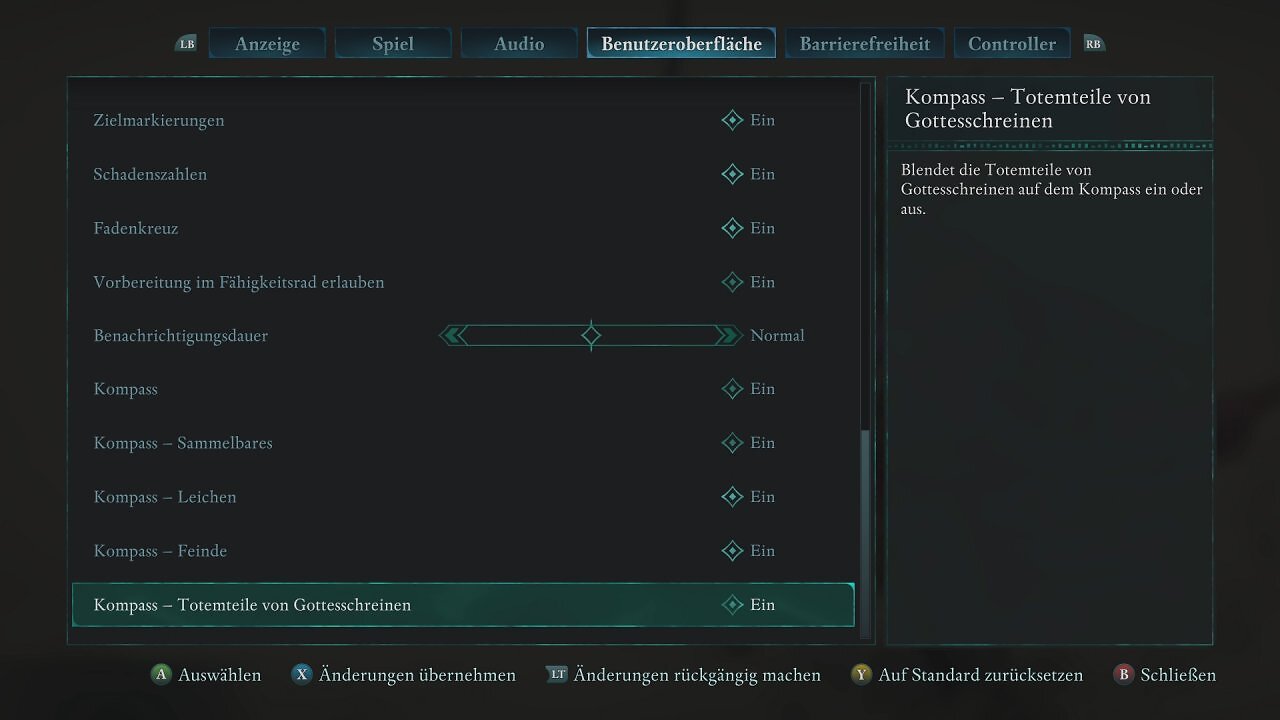The height and width of the screenshot is (720, 1280).
Task: Click the red B button icon
Action: [1123, 675]
